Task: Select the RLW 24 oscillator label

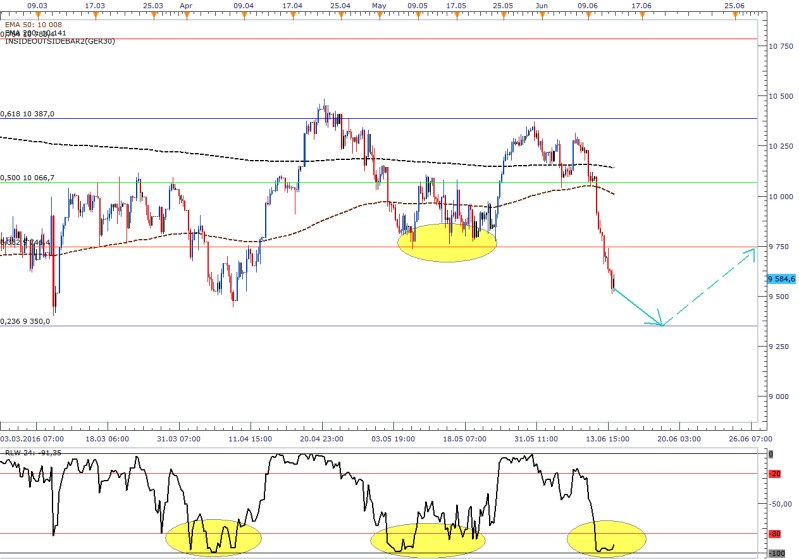Action: 32,452
